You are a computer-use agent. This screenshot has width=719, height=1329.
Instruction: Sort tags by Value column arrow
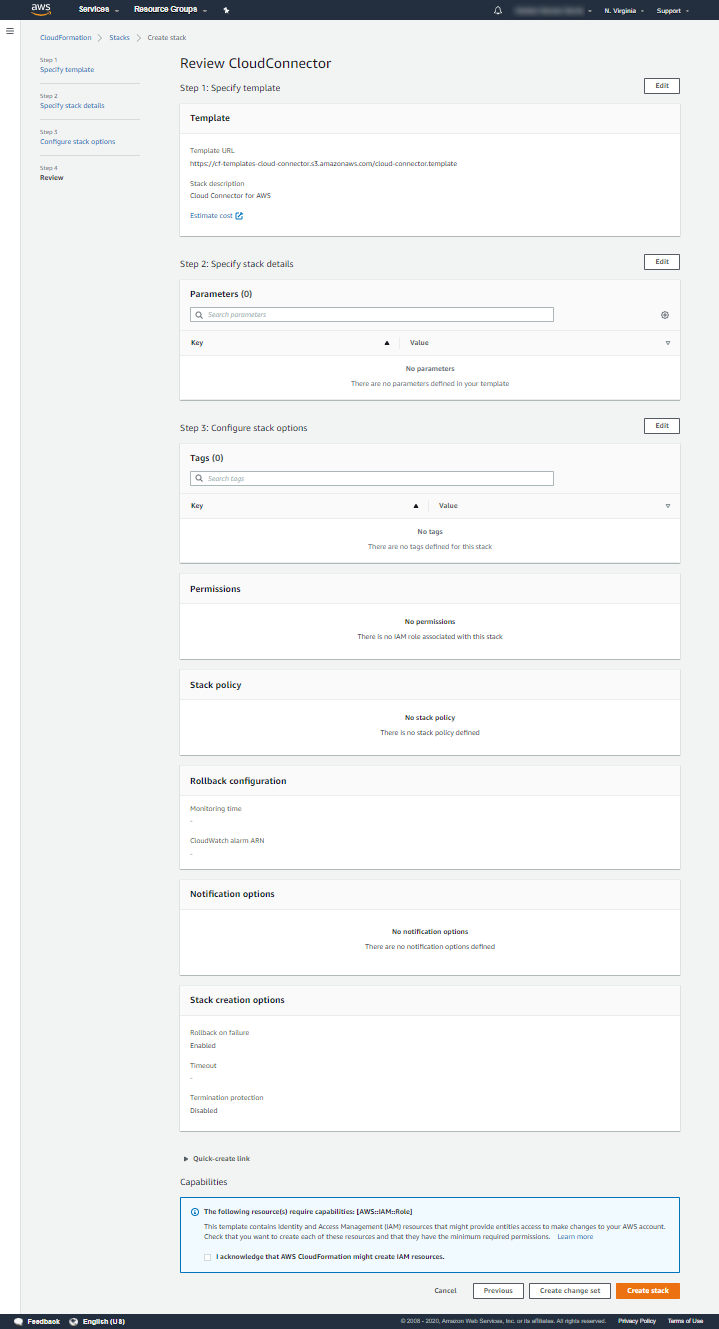[x=668, y=506]
